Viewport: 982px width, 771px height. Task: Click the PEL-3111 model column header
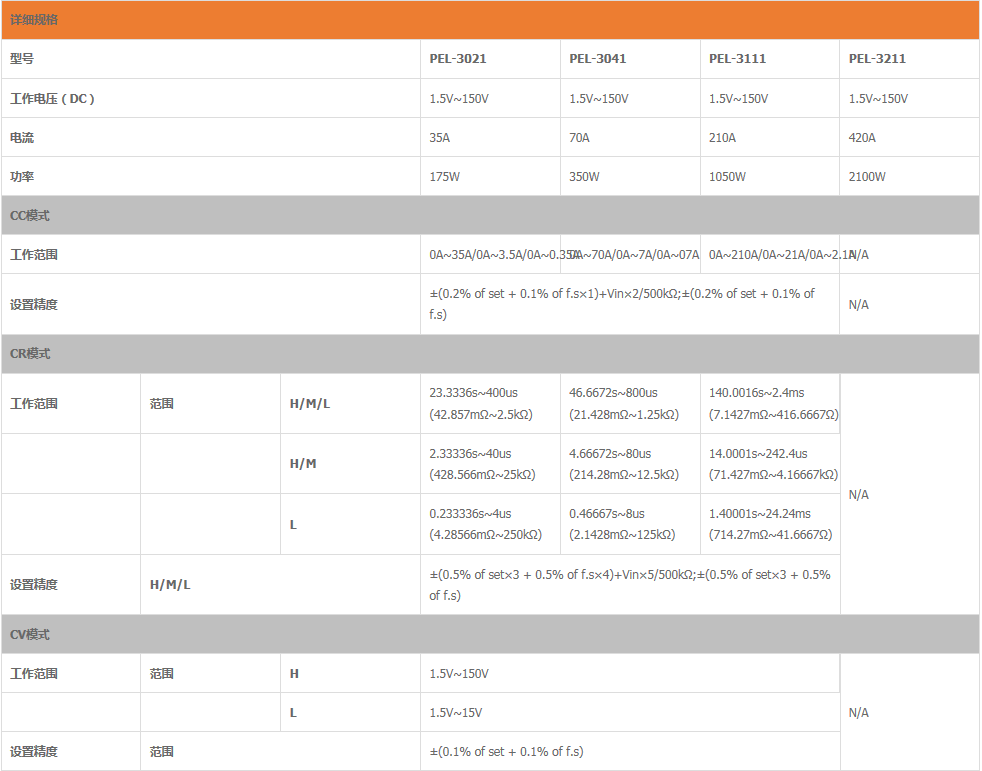tap(738, 59)
